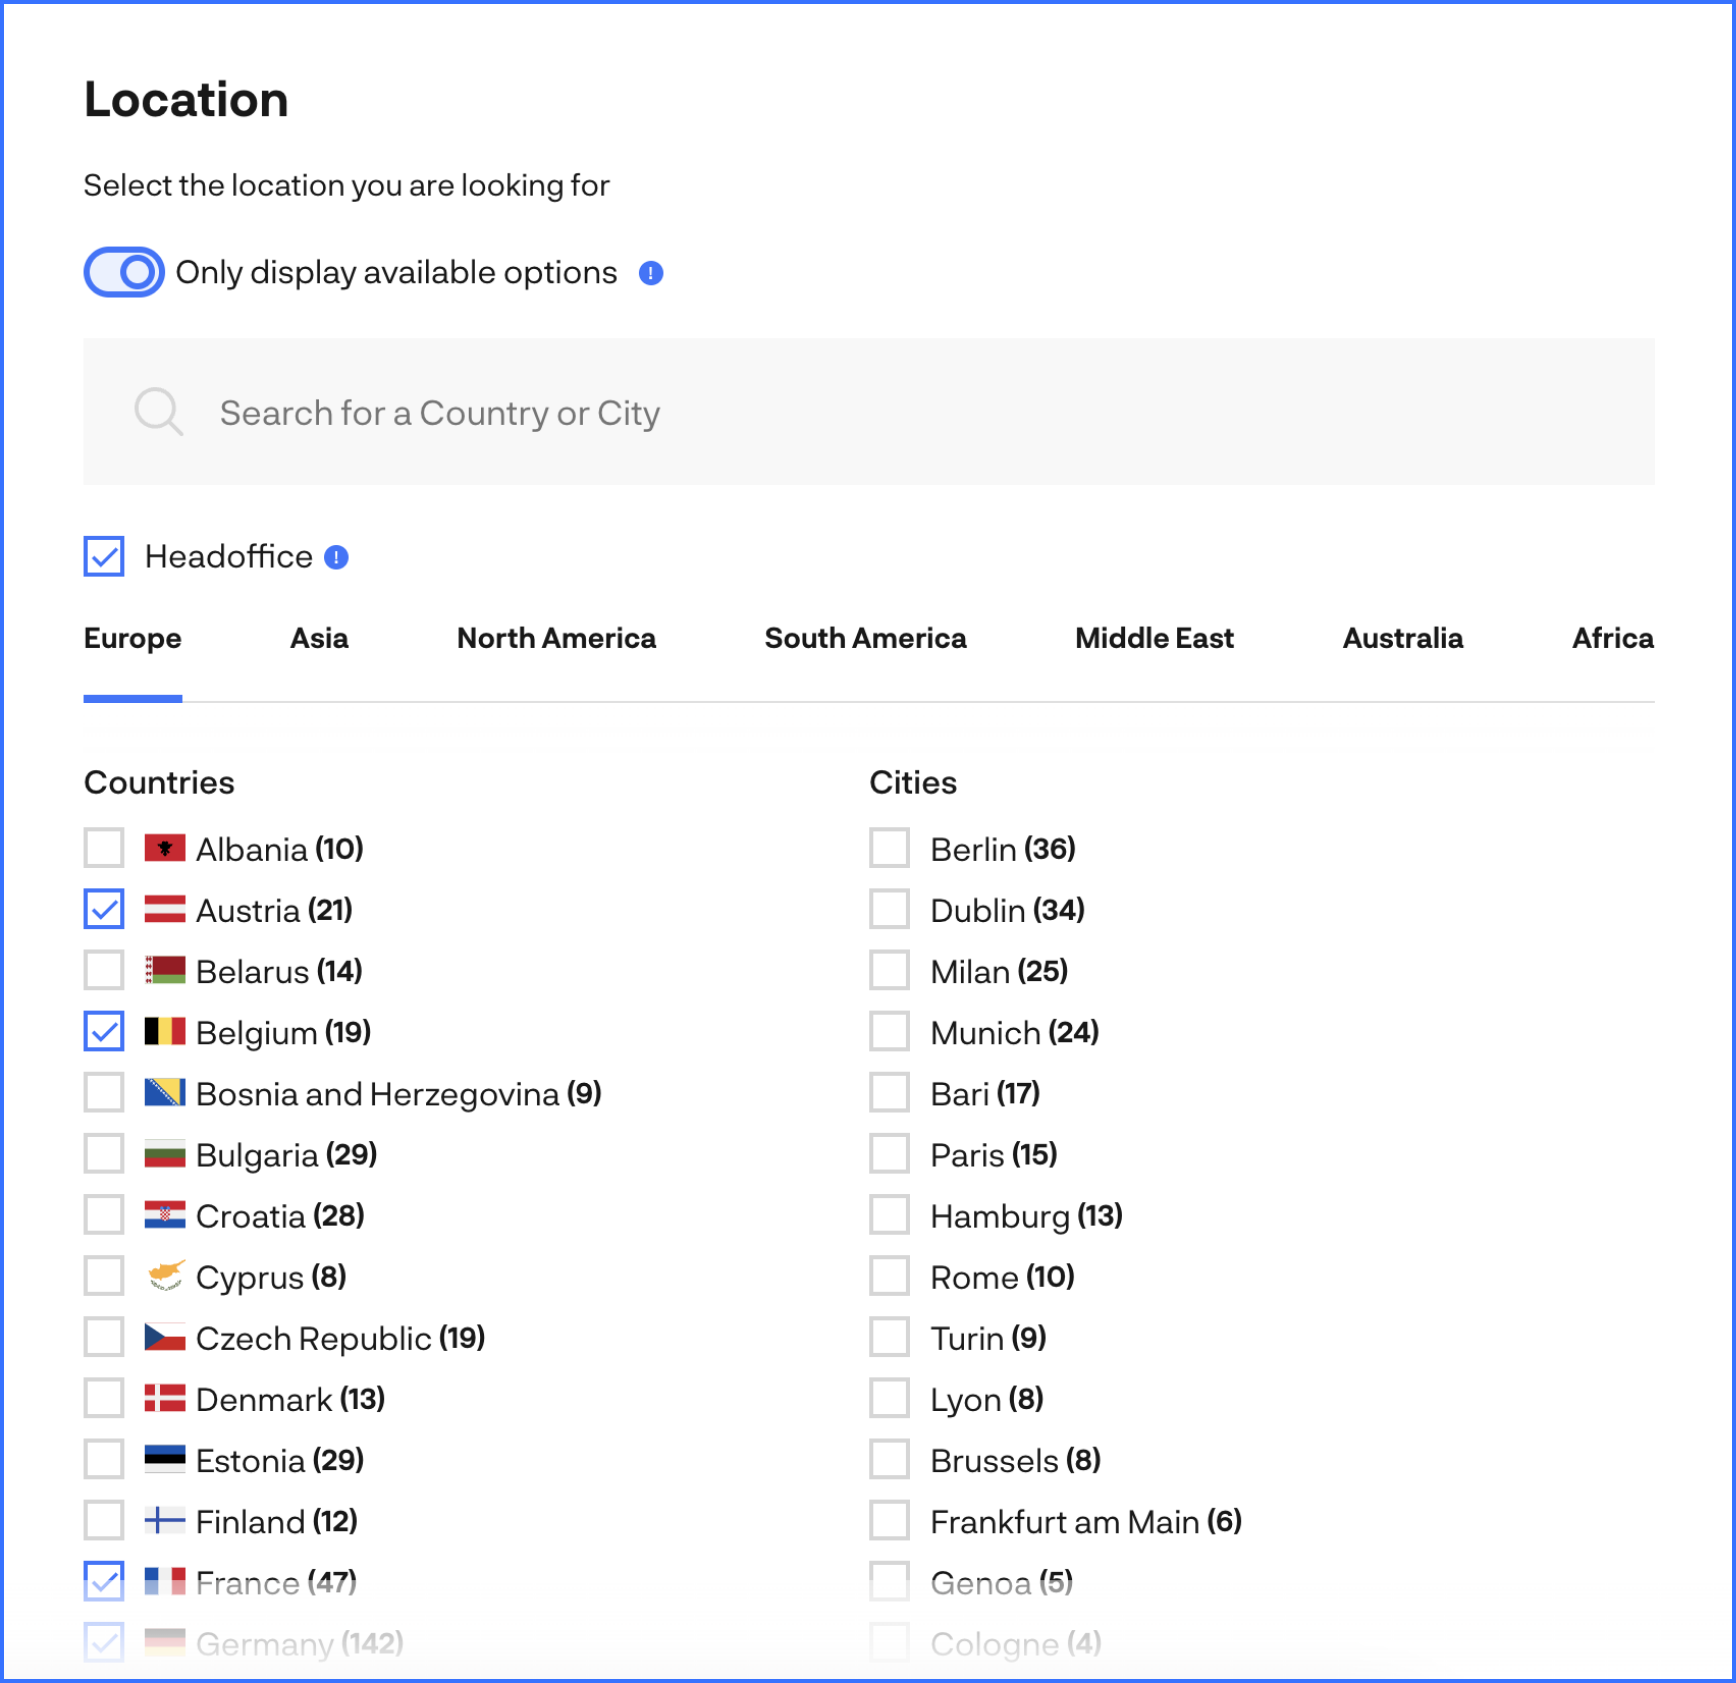Screen dimensions: 1736x1683
Task: Click the Estonia flag icon
Action: coord(165,1459)
